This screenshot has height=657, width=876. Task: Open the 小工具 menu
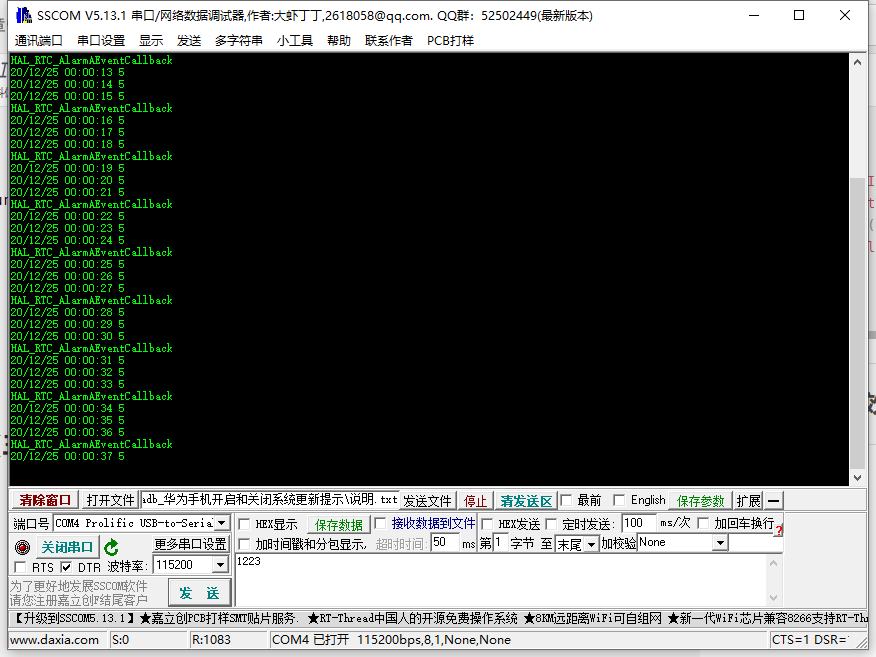click(x=294, y=41)
